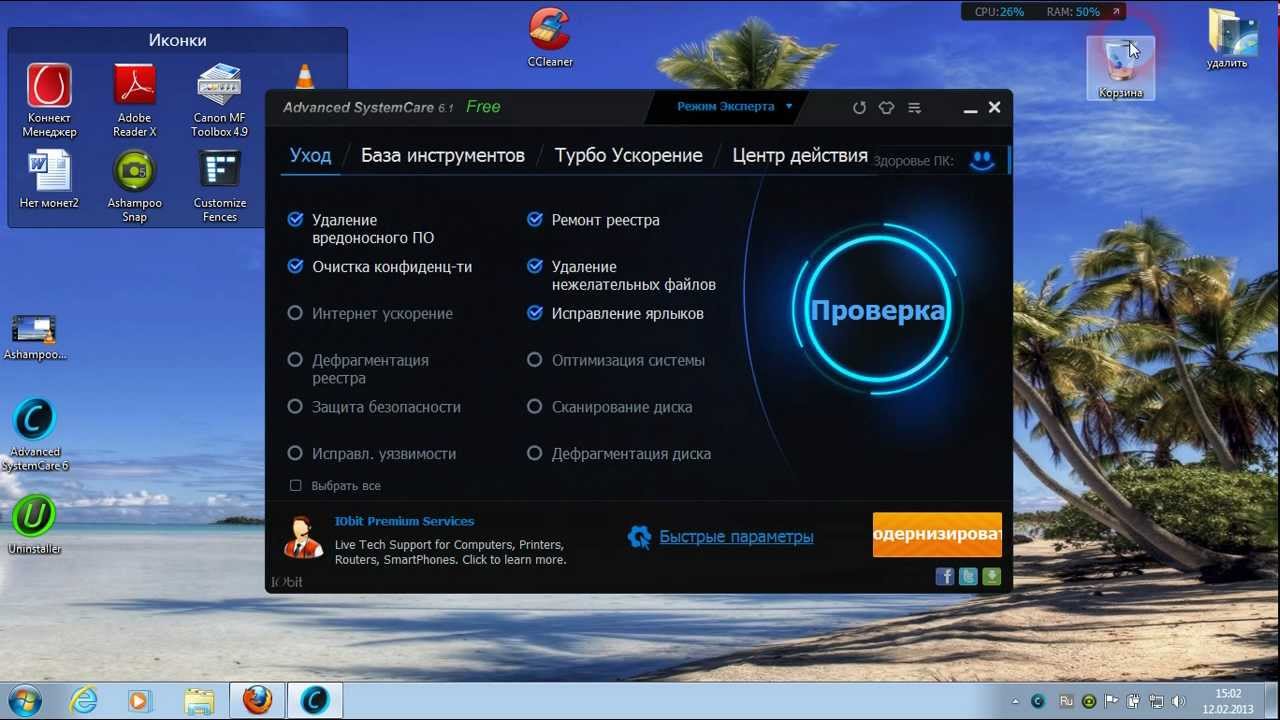Open the Ashampoo desktop shortcut on left edge
Image resolution: width=1280 pixels, height=720 pixels.
(34, 338)
